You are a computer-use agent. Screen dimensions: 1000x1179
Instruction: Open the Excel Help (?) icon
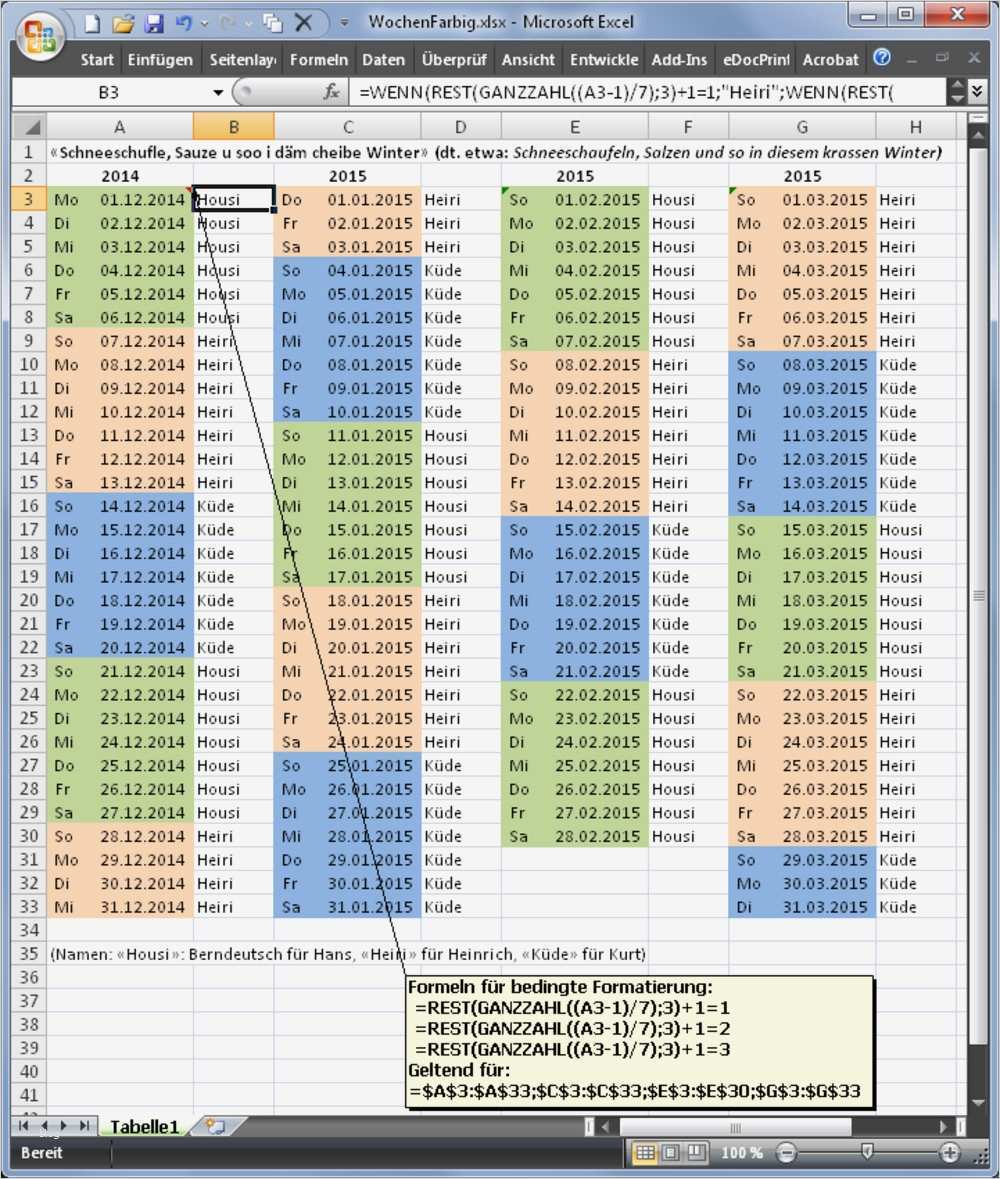[882, 58]
